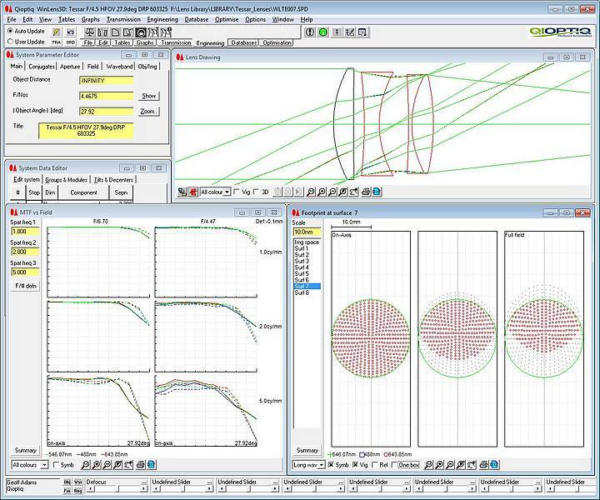The height and width of the screenshot is (500, 600).
Task: Click the page icon in main toolbar
Action: (115, 33)
